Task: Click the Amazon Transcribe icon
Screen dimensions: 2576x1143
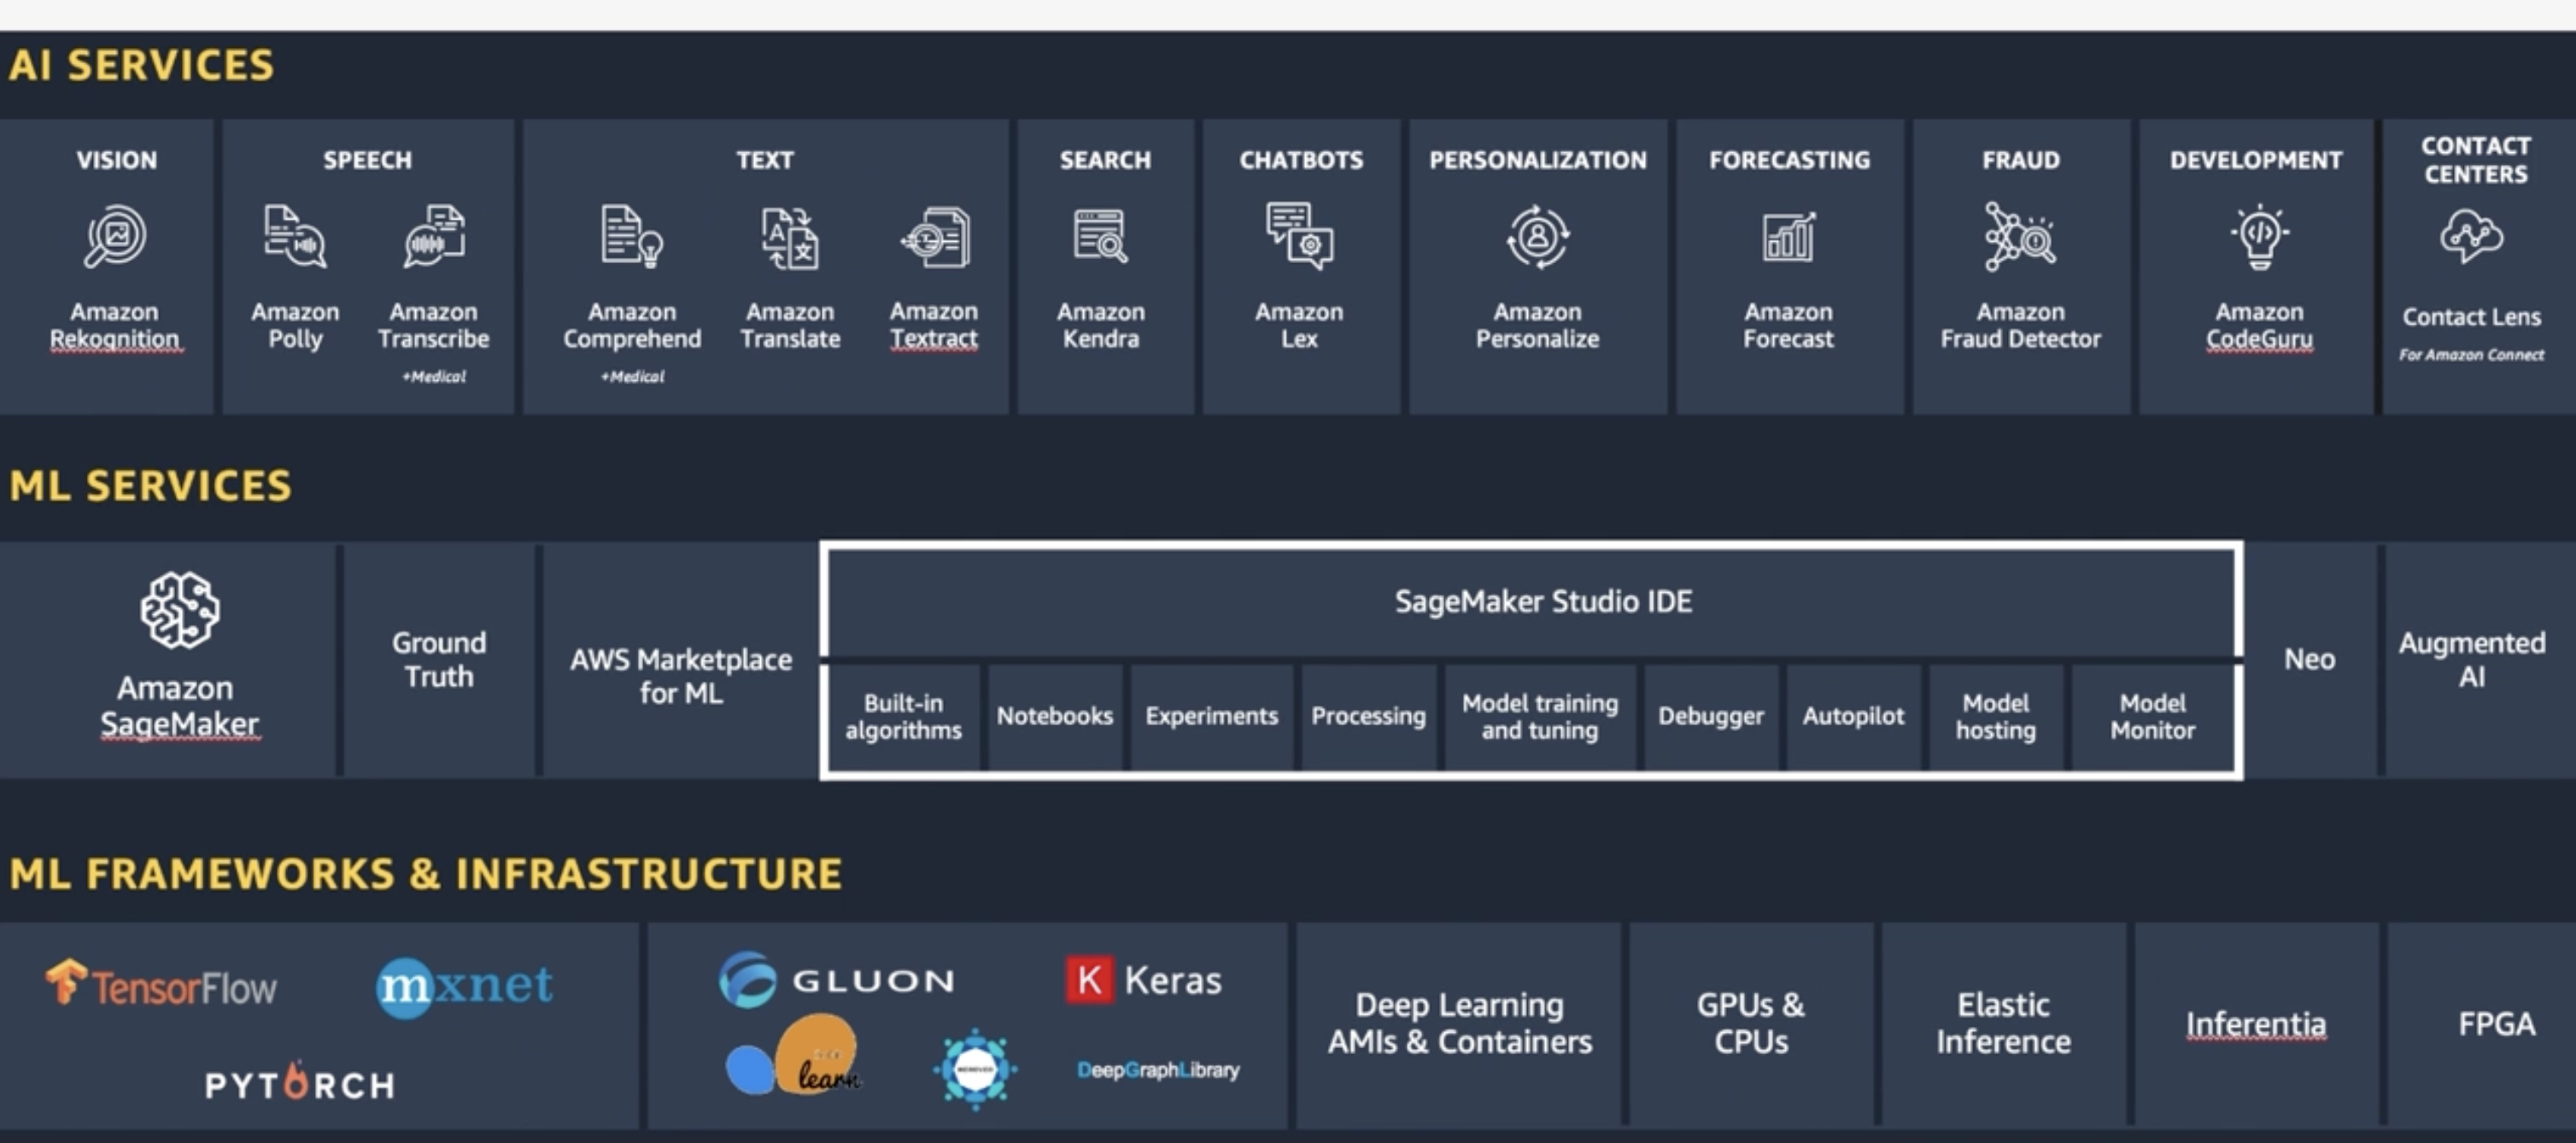Action: 434,236
